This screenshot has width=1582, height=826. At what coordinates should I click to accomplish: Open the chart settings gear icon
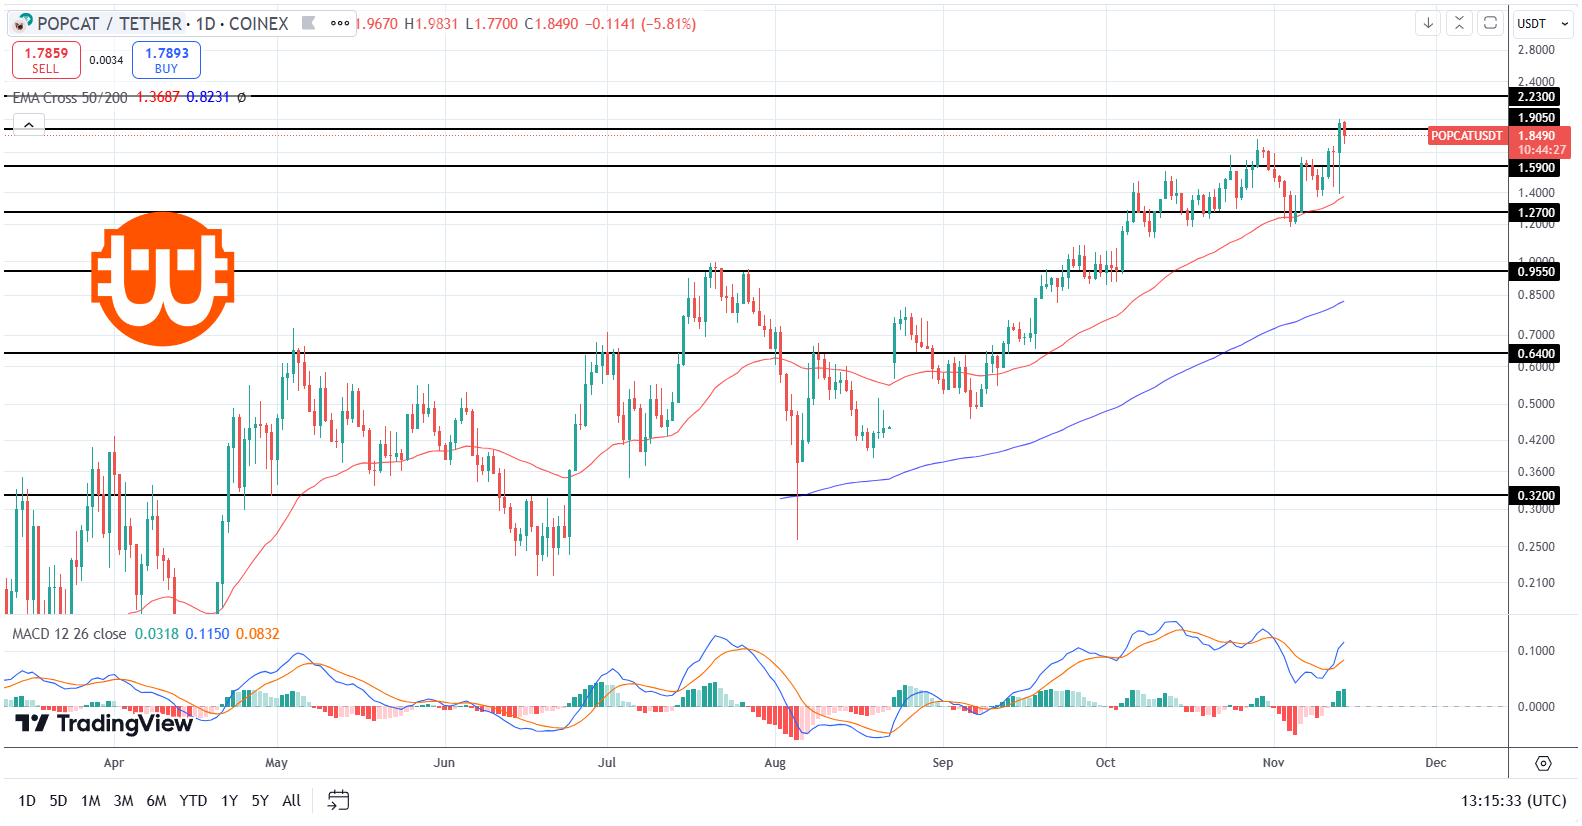coord(1543,763)
